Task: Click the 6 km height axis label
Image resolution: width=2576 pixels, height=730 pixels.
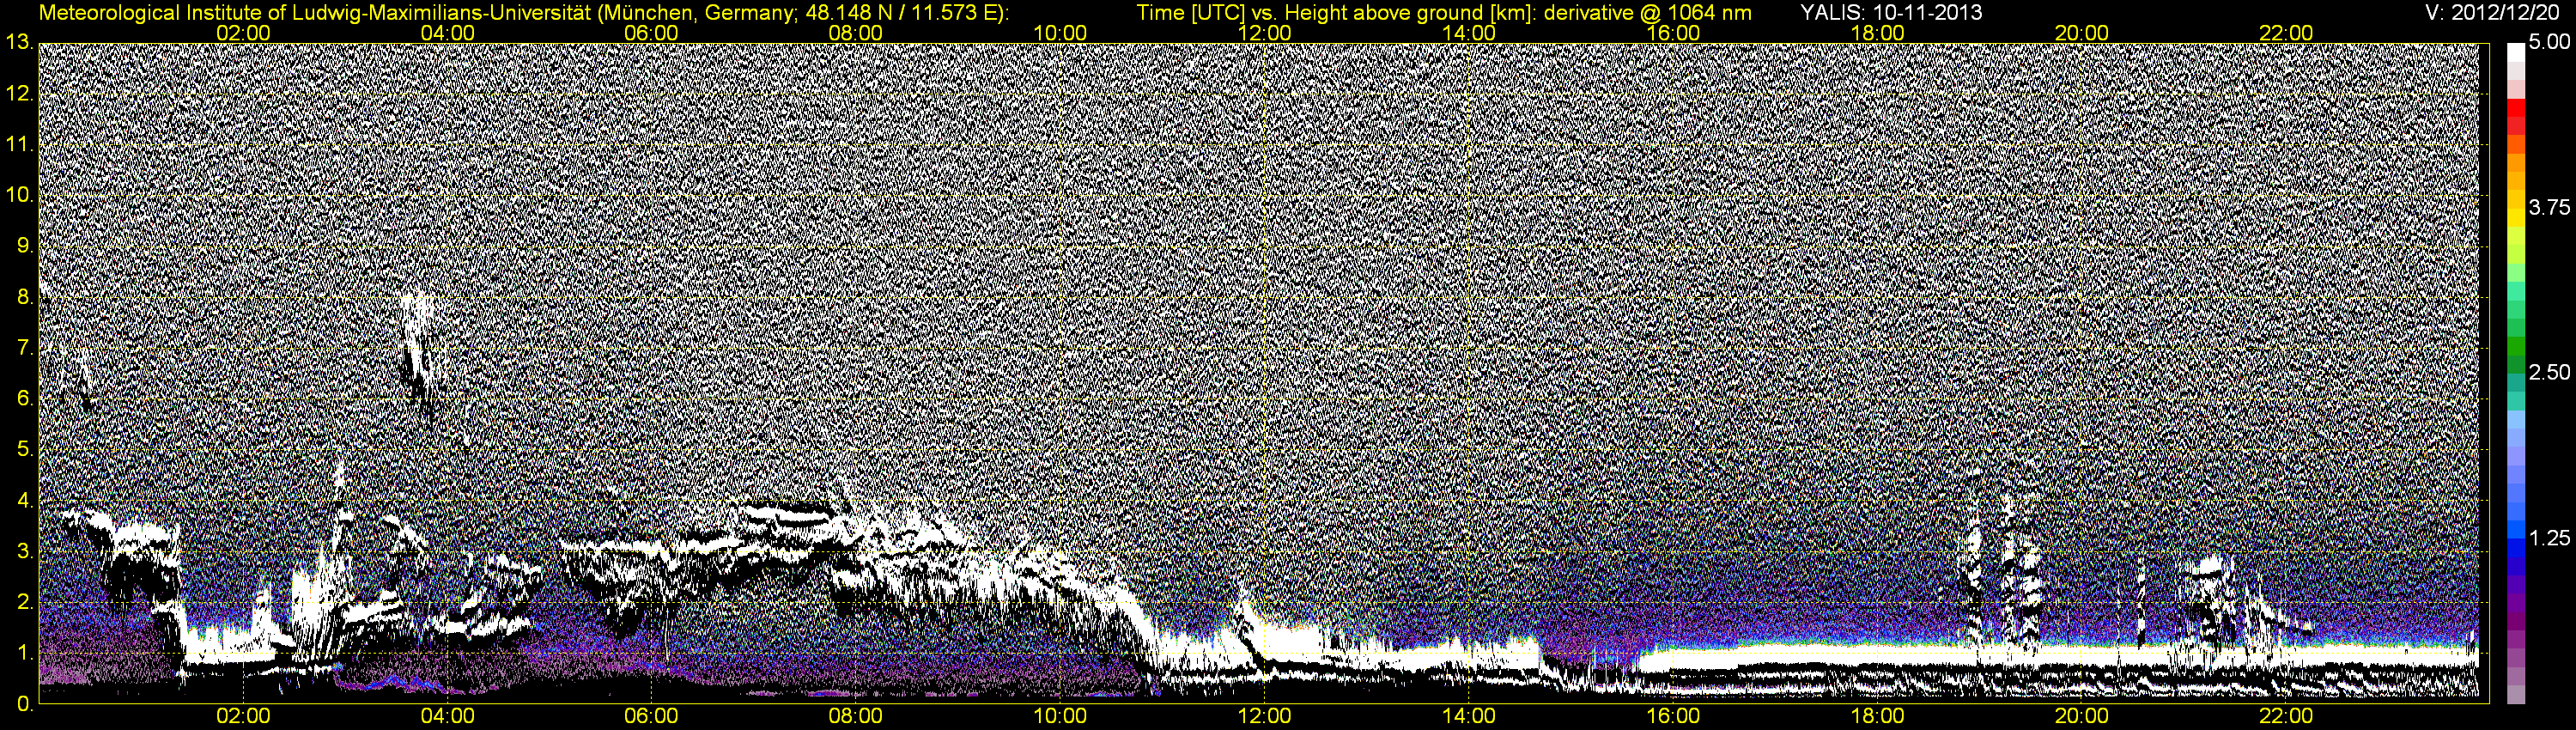Action: click(x=25, y=399)
